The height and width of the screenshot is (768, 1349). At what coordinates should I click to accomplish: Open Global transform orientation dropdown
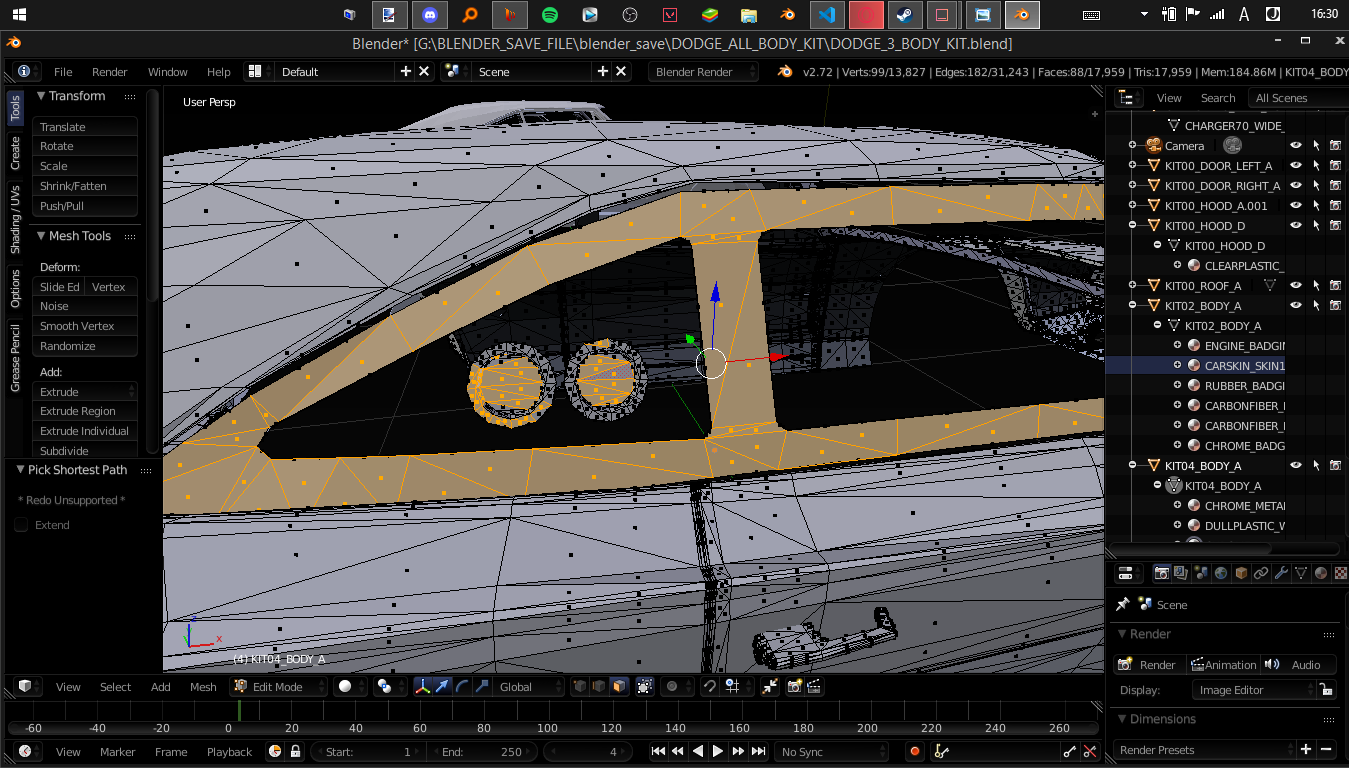pos(529,686)
